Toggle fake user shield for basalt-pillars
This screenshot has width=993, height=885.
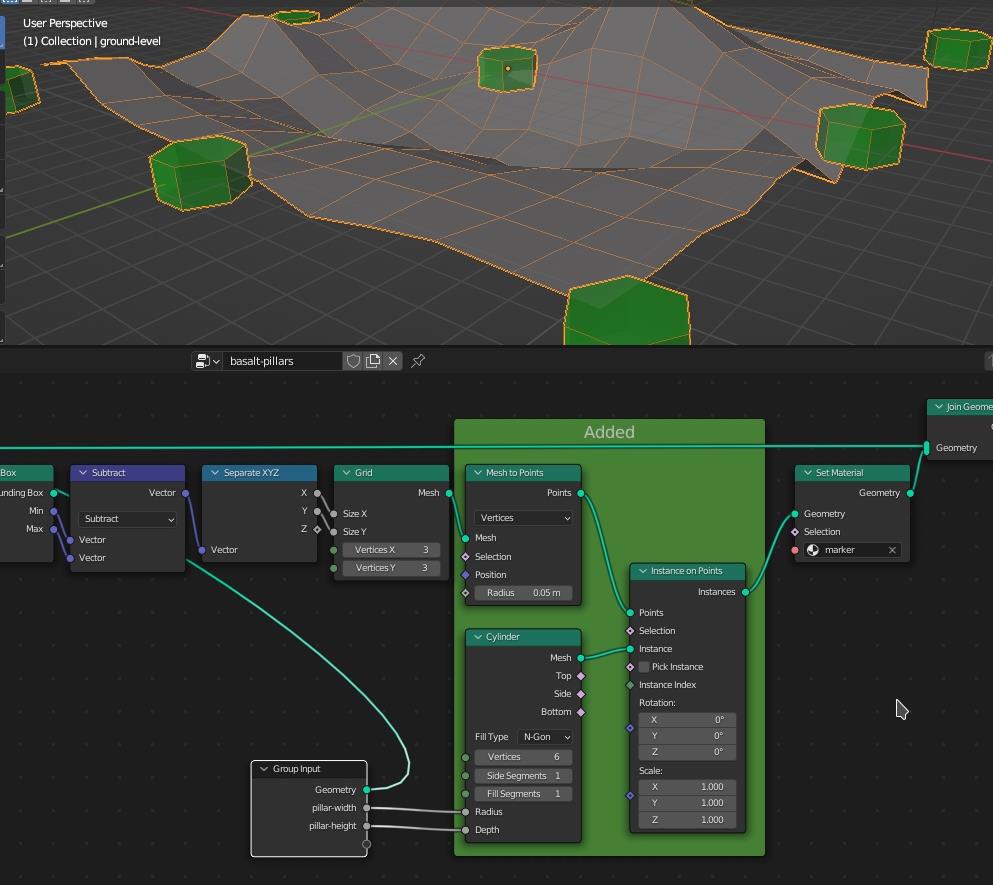coord(353,361)
